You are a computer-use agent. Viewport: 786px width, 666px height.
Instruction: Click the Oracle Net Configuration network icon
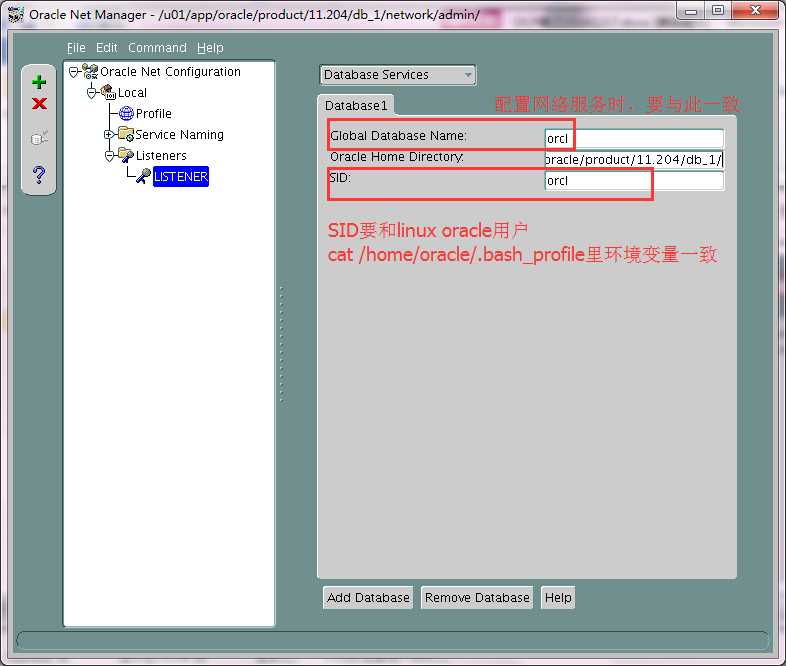point(90,72)
